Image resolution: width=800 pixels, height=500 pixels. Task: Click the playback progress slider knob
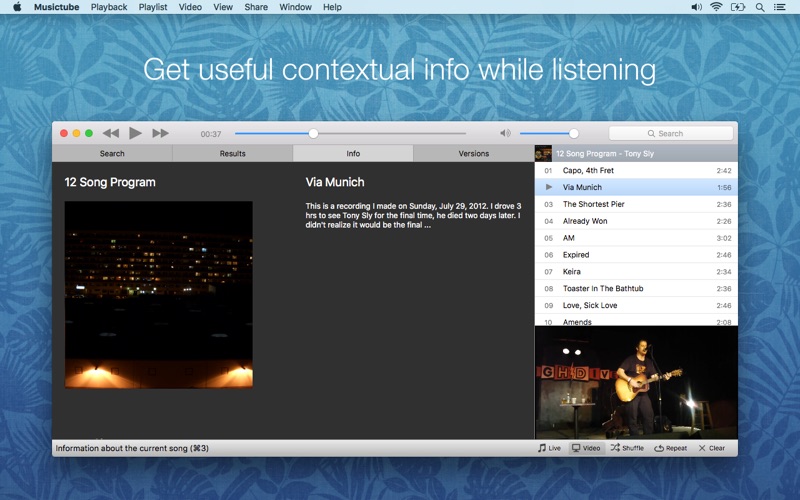point(313,134)
